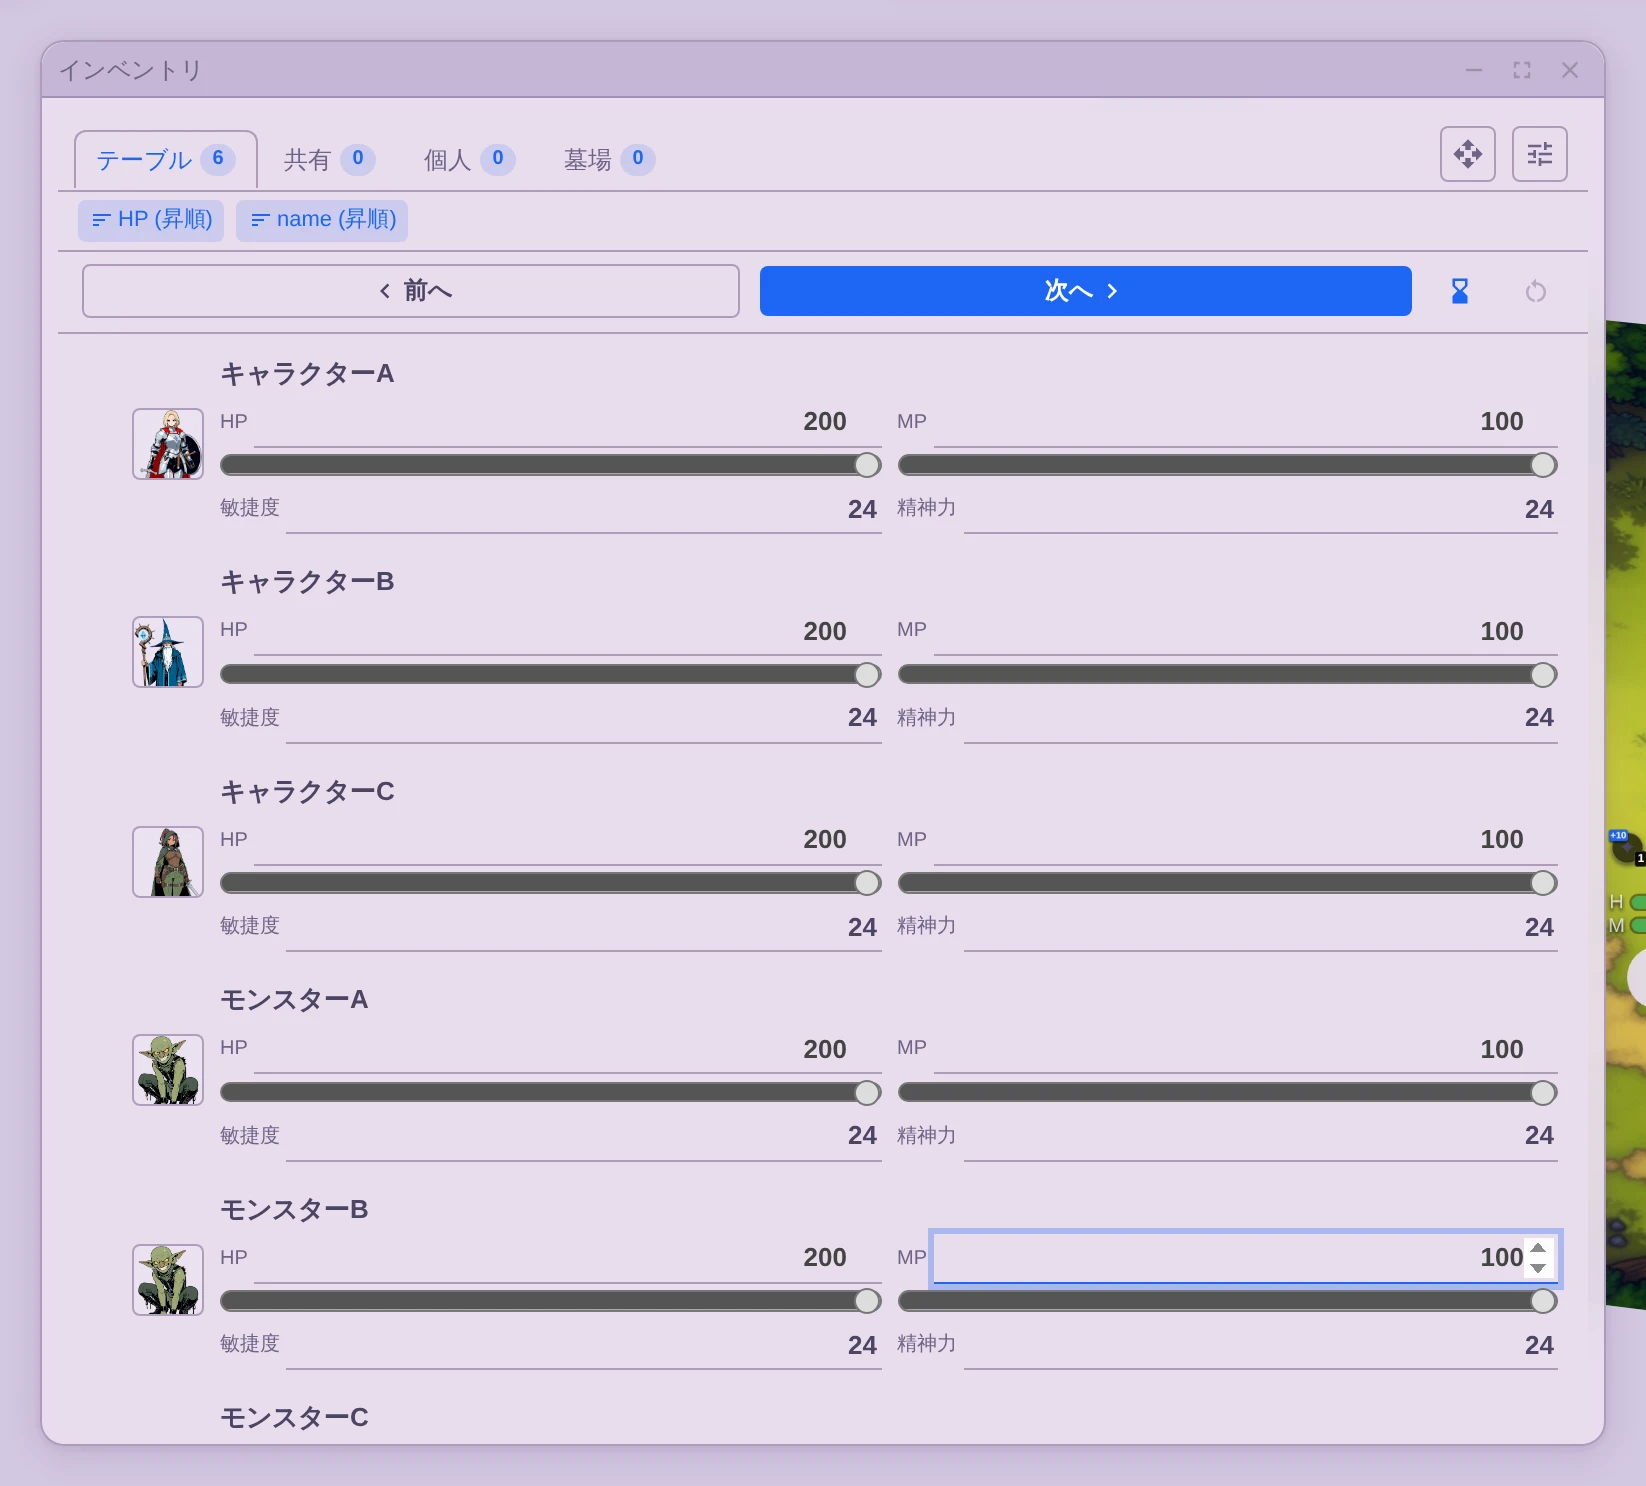Click キャラクターA HP value field
Viewport: 1646px width, 1486px height.
click(x=567, y=422)
